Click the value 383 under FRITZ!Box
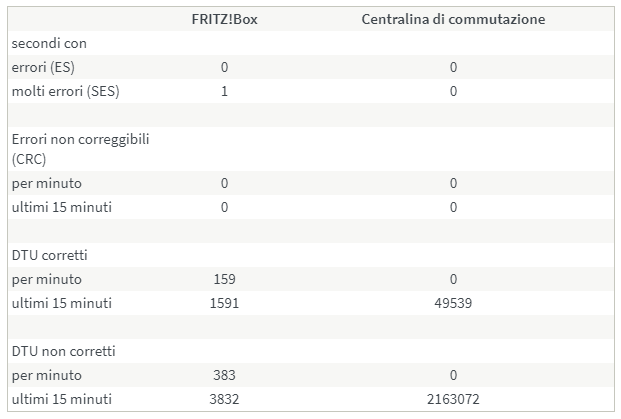621x419 pixels. coord(224,376)
